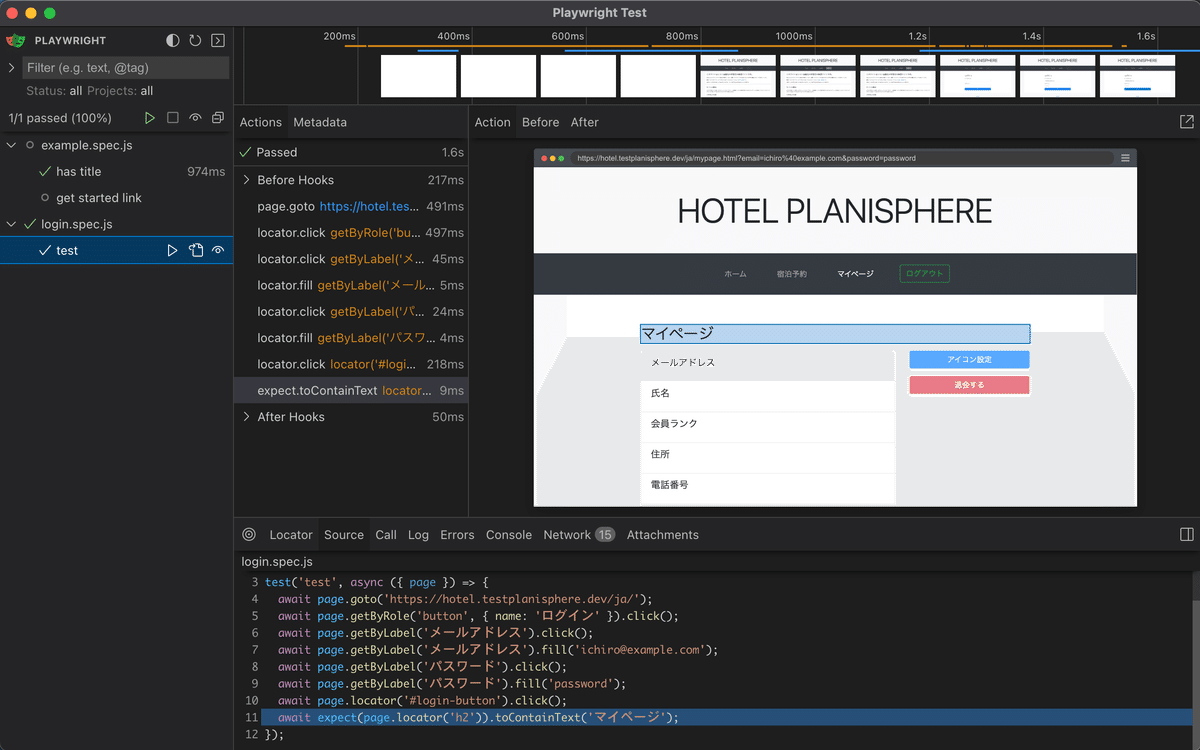1200x750 pixels.
Task: Click the hamburger menu in snapshot browser bar
Action: pyautogui.click(x=1126, y=158)
